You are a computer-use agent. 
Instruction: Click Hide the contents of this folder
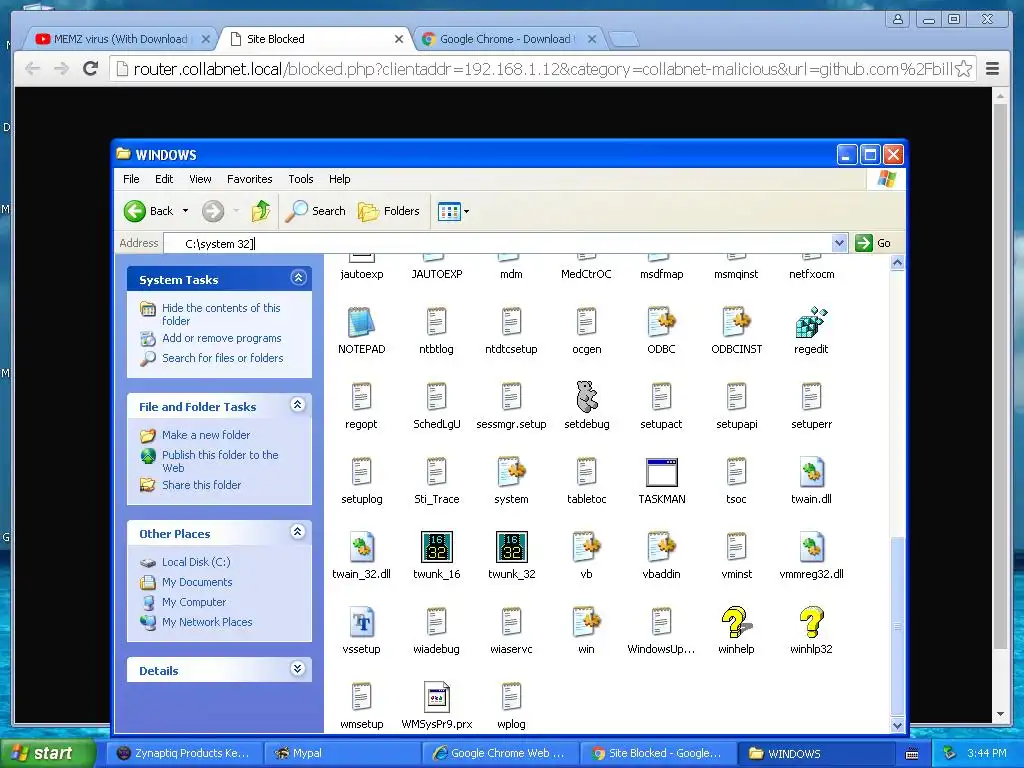pos(221,314)
